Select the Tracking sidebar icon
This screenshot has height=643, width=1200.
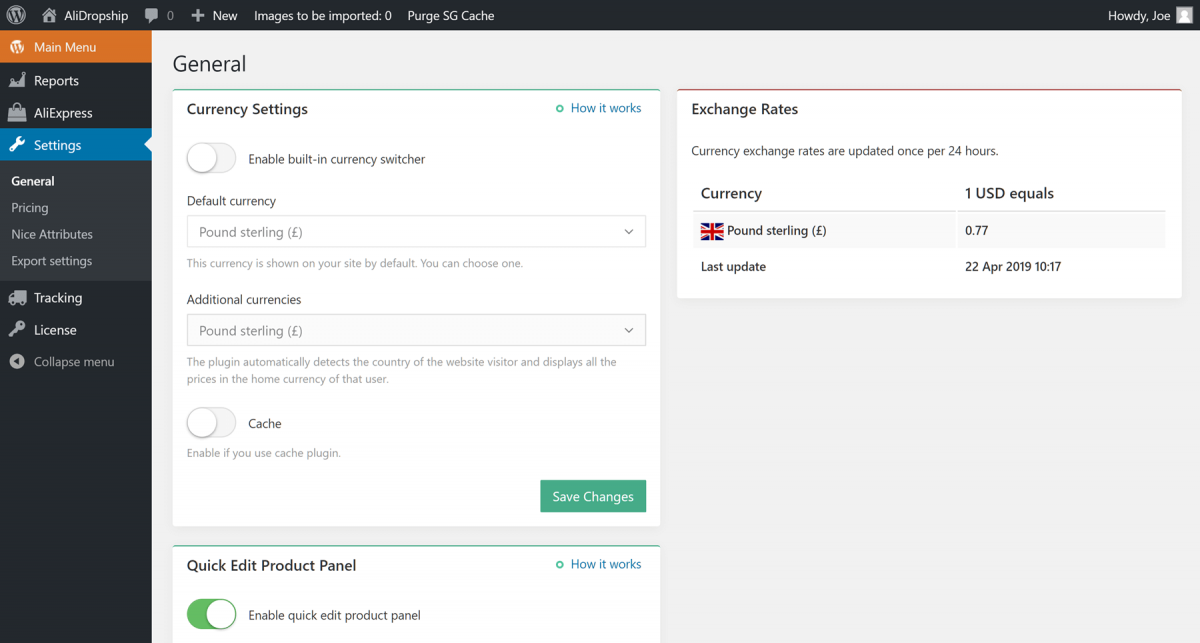pos(20,297)
